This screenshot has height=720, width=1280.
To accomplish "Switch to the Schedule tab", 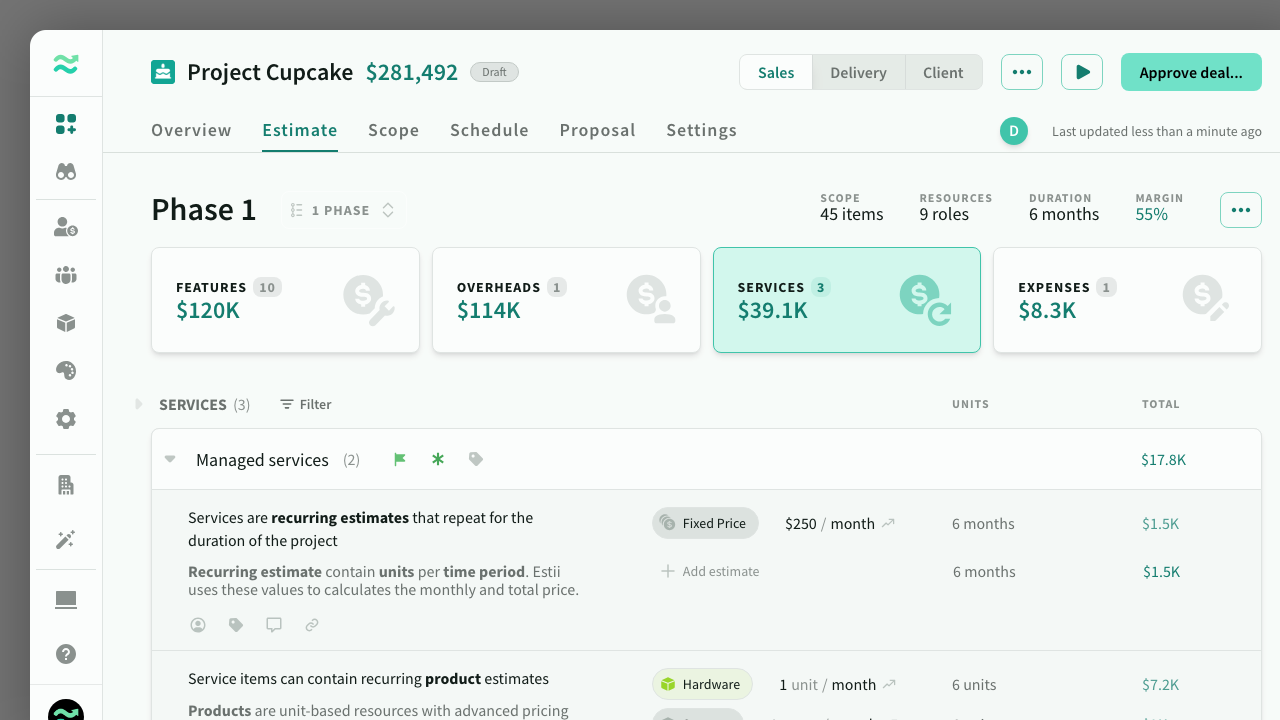I will click(489, 130).
